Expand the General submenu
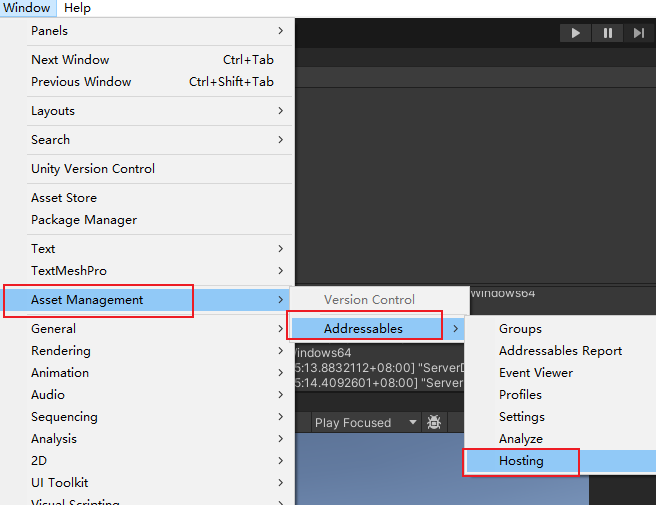 click(146, 328)
